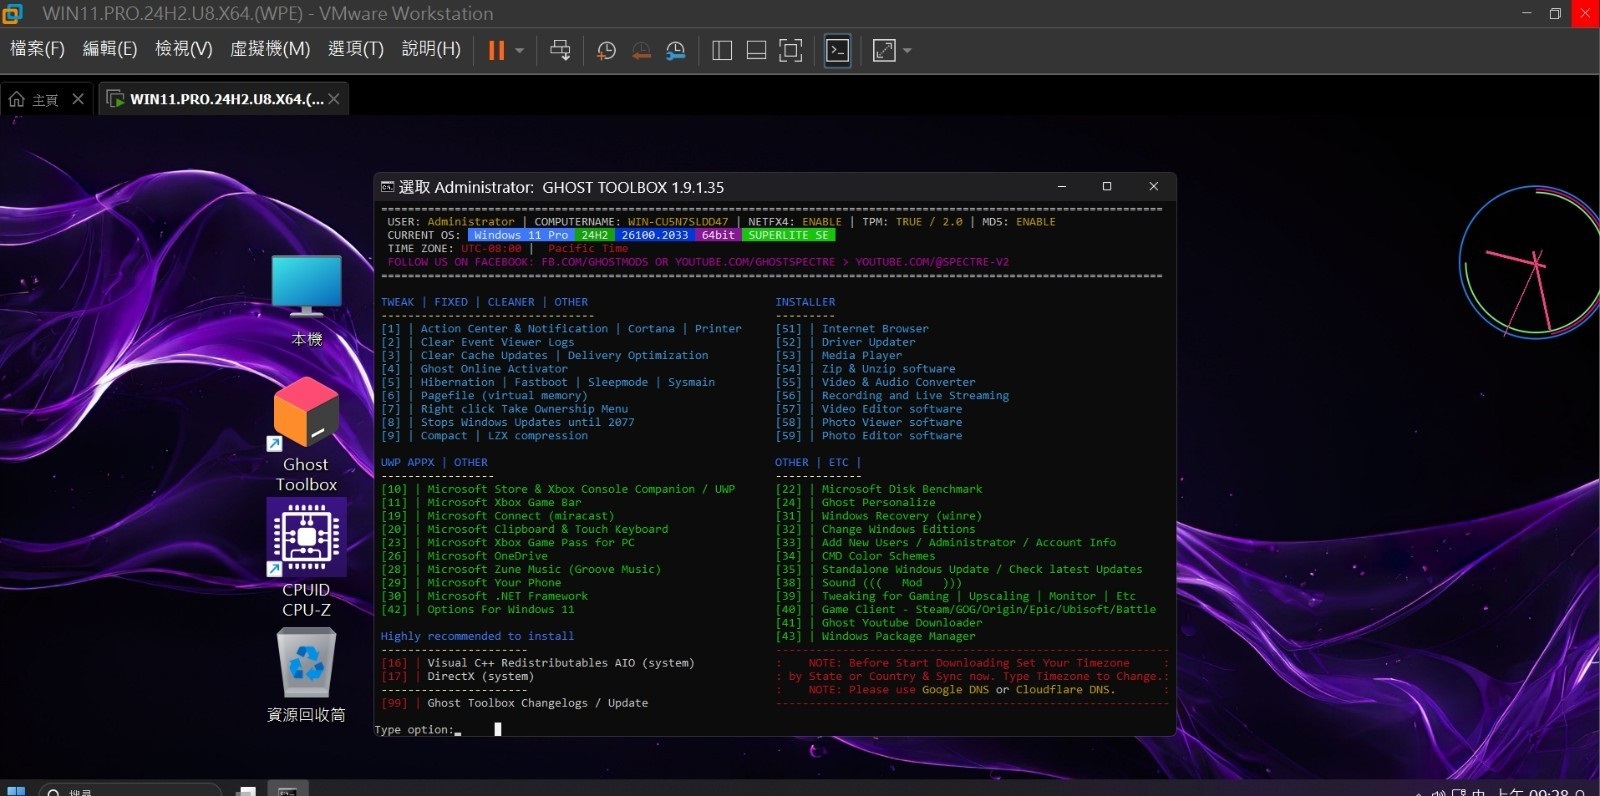Click the "Windows 11 Pro" blue OS label
The height and width of the screenshot is (796, 1600).
point(520,235)
